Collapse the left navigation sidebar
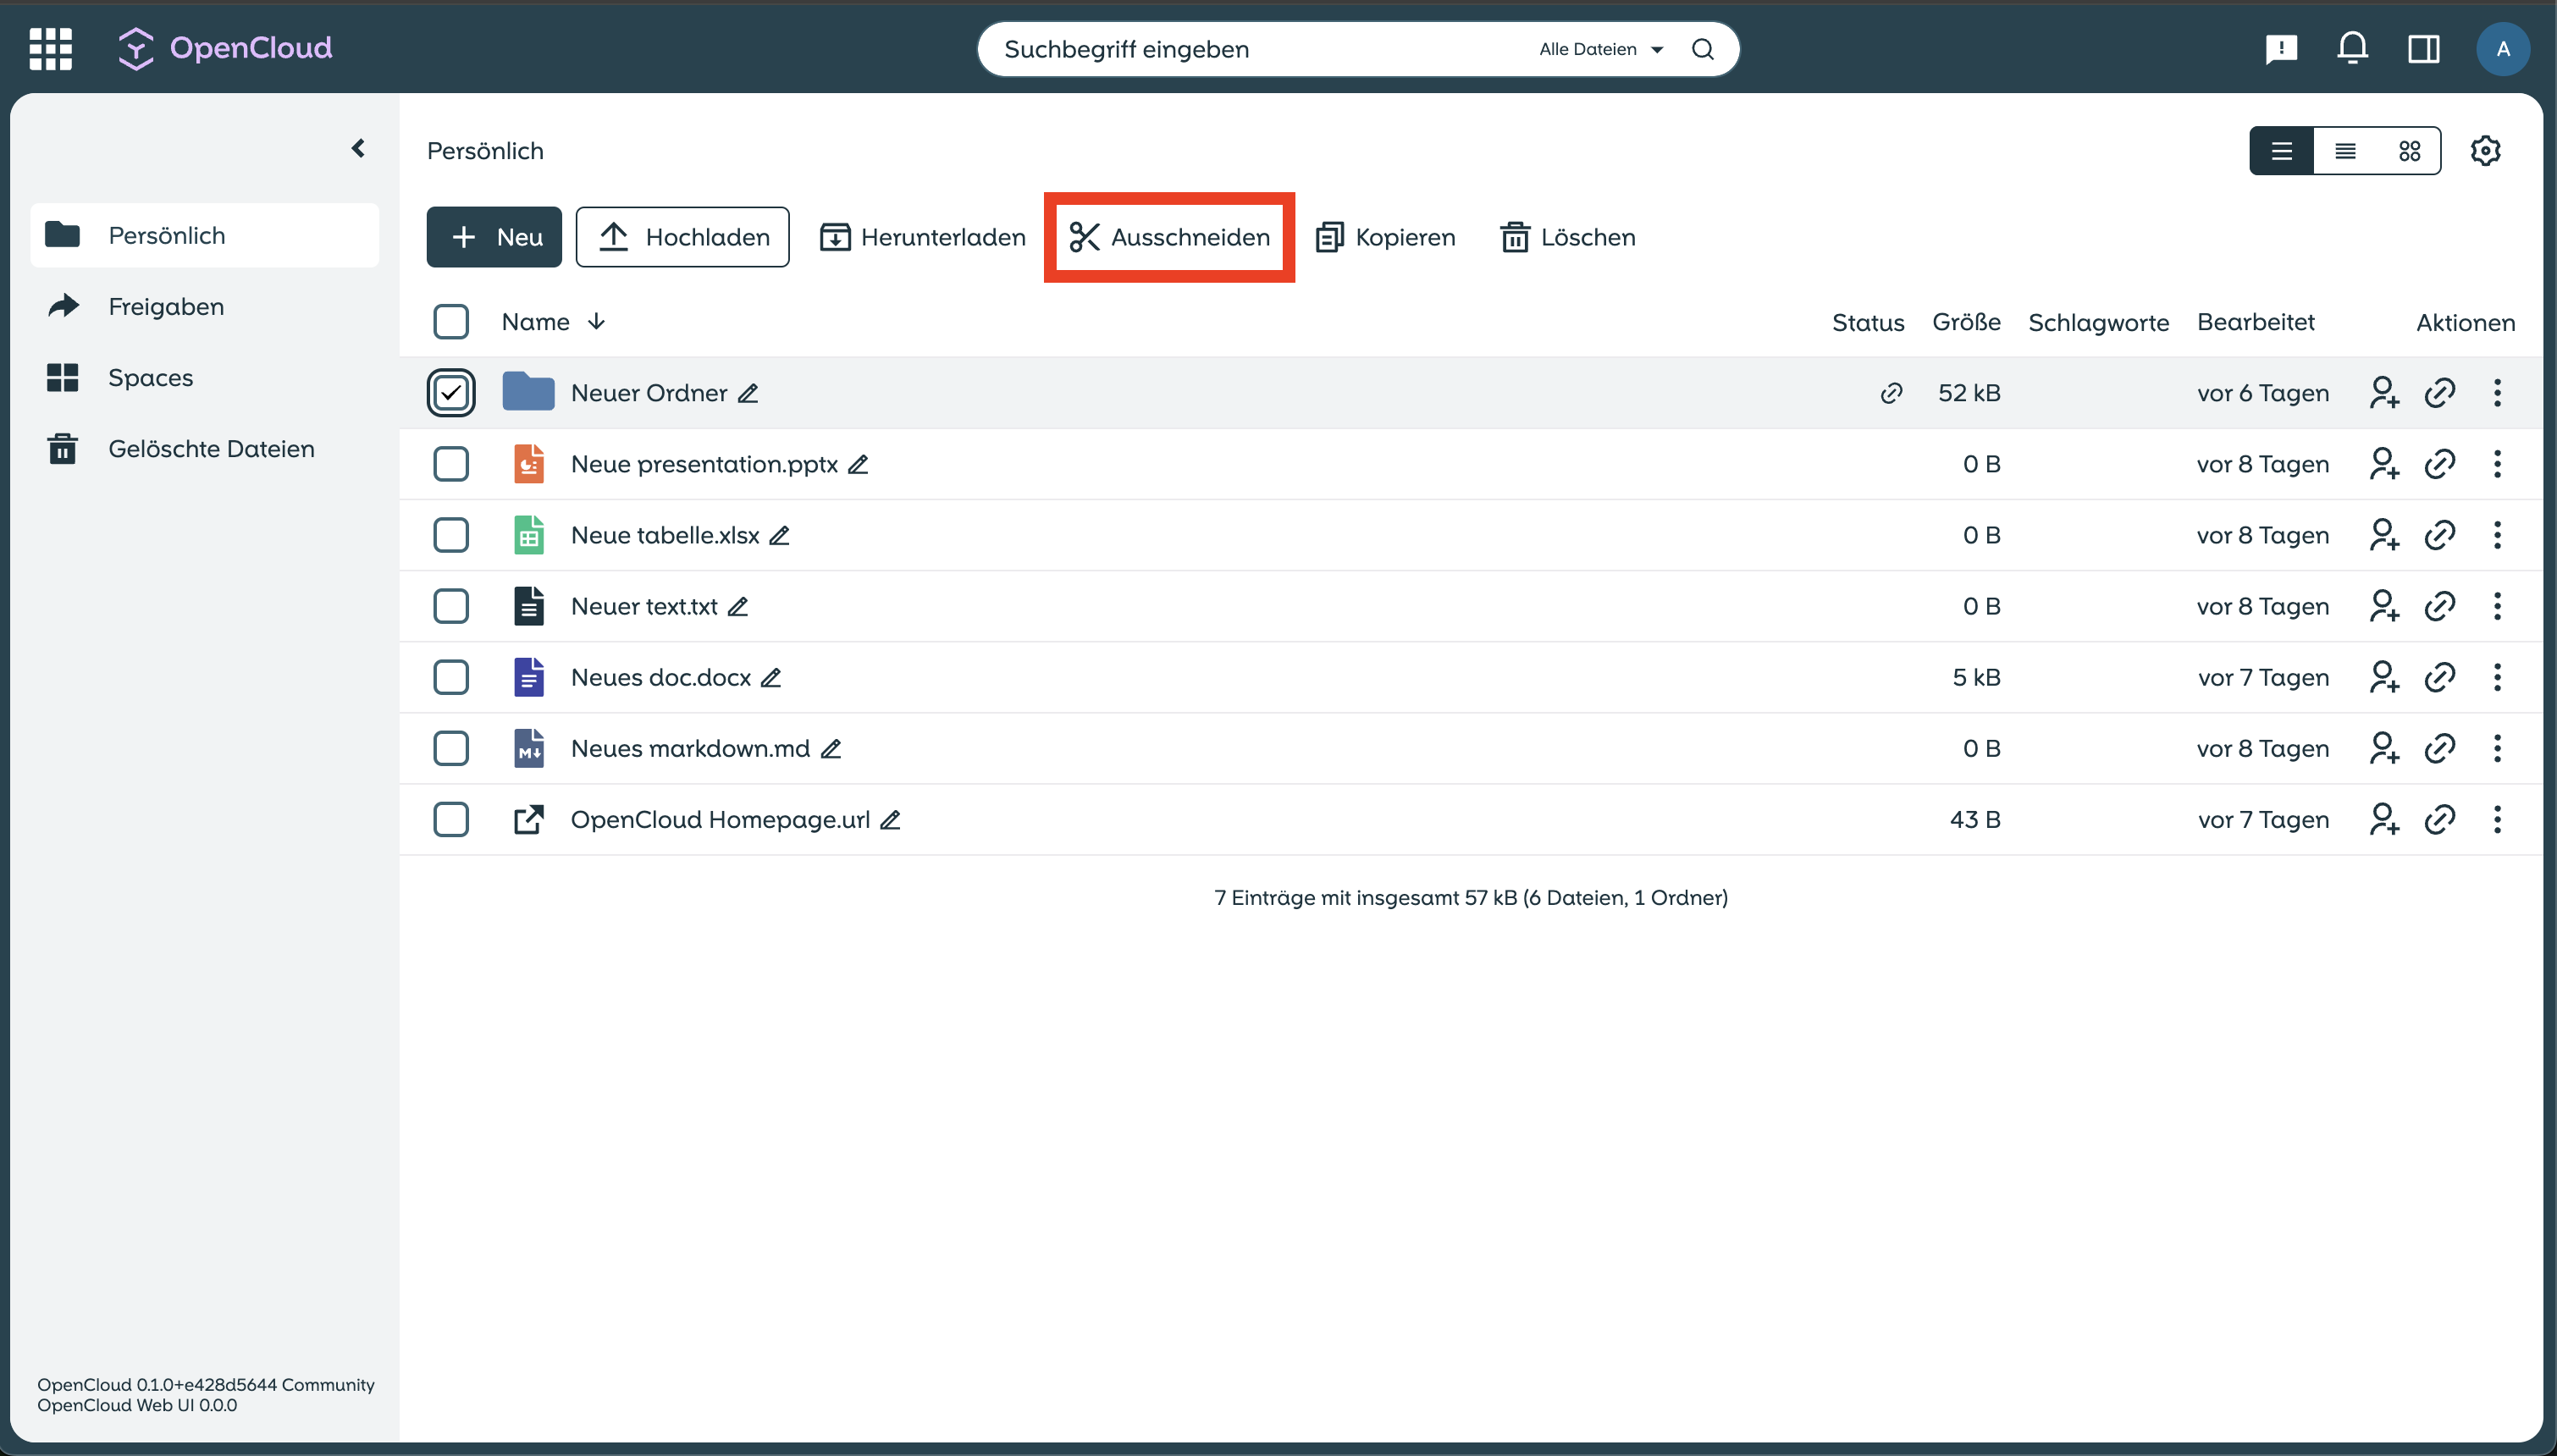The height and width of the screenshot is (1456, 2557). (358, 149)
